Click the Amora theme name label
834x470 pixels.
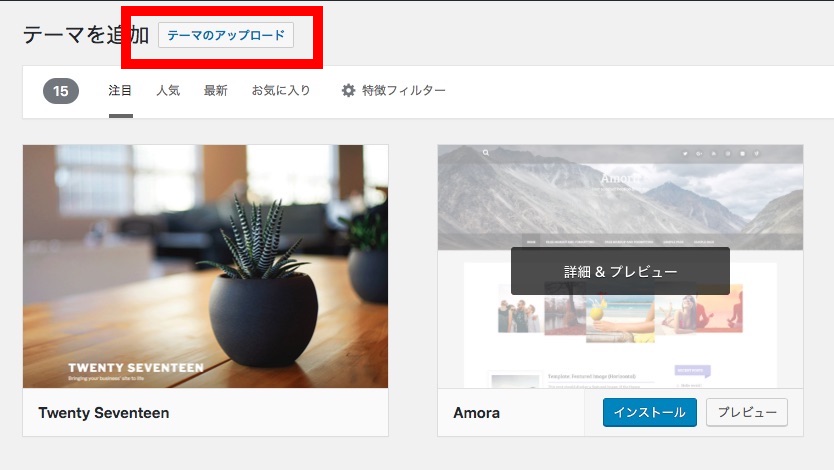point(476,412)
